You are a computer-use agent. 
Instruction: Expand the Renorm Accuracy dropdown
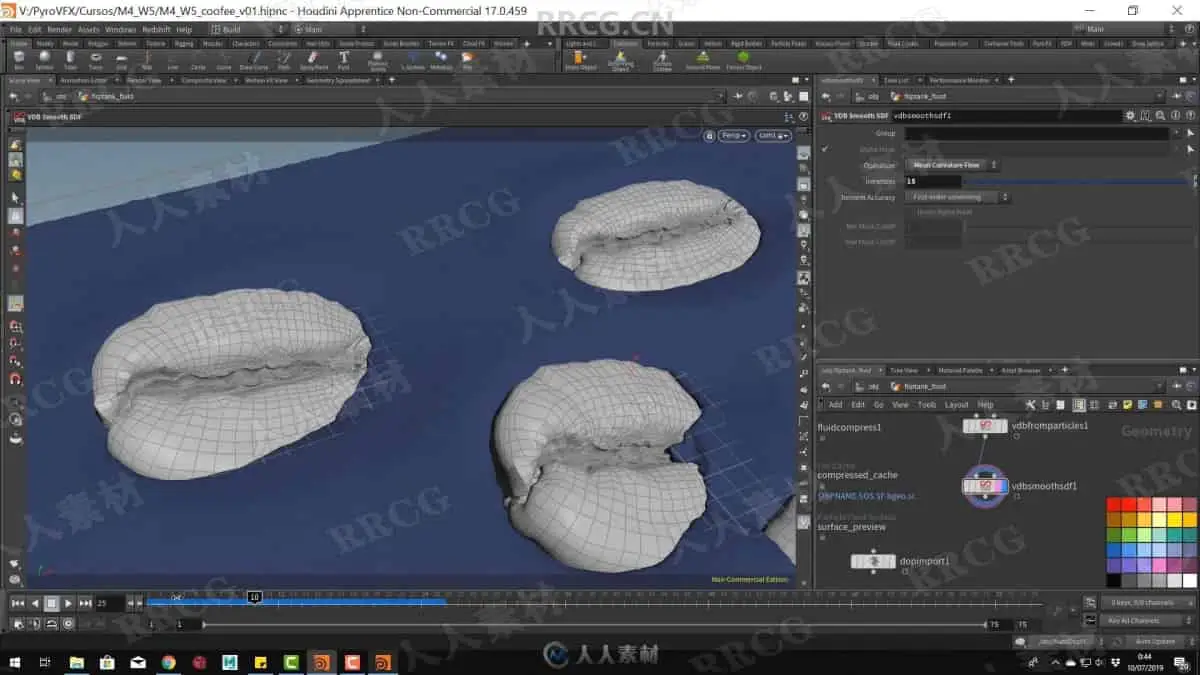[x=957, y=197]
